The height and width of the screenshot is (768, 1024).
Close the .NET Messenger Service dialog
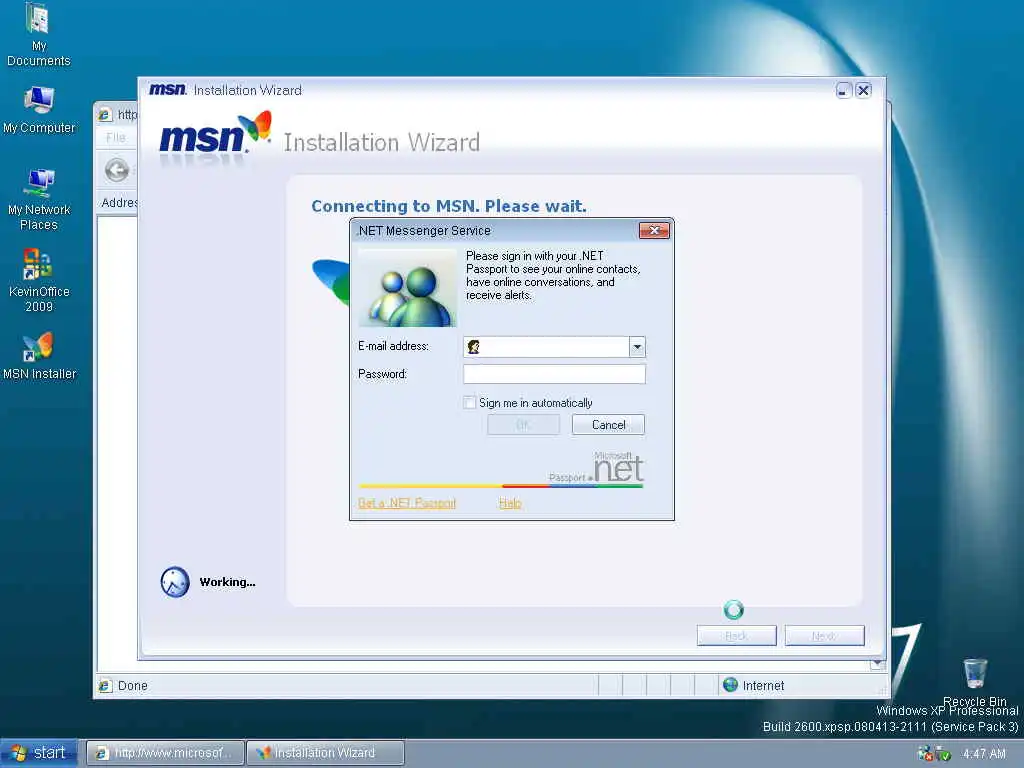[654, 231]
